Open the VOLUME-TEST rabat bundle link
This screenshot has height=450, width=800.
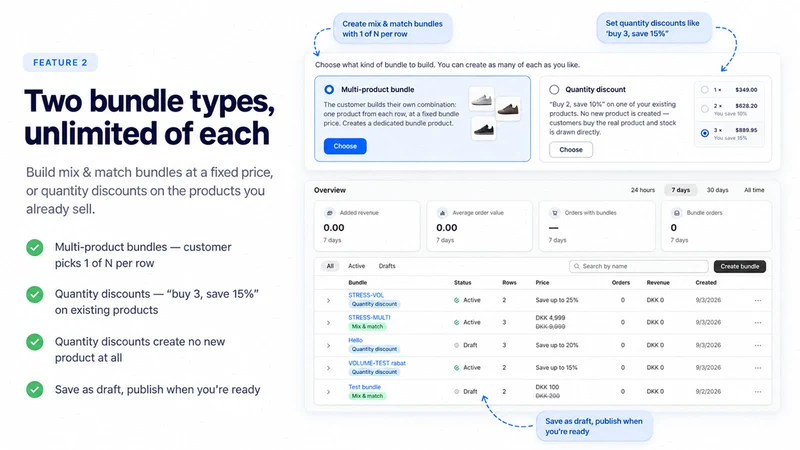[377, 363]
